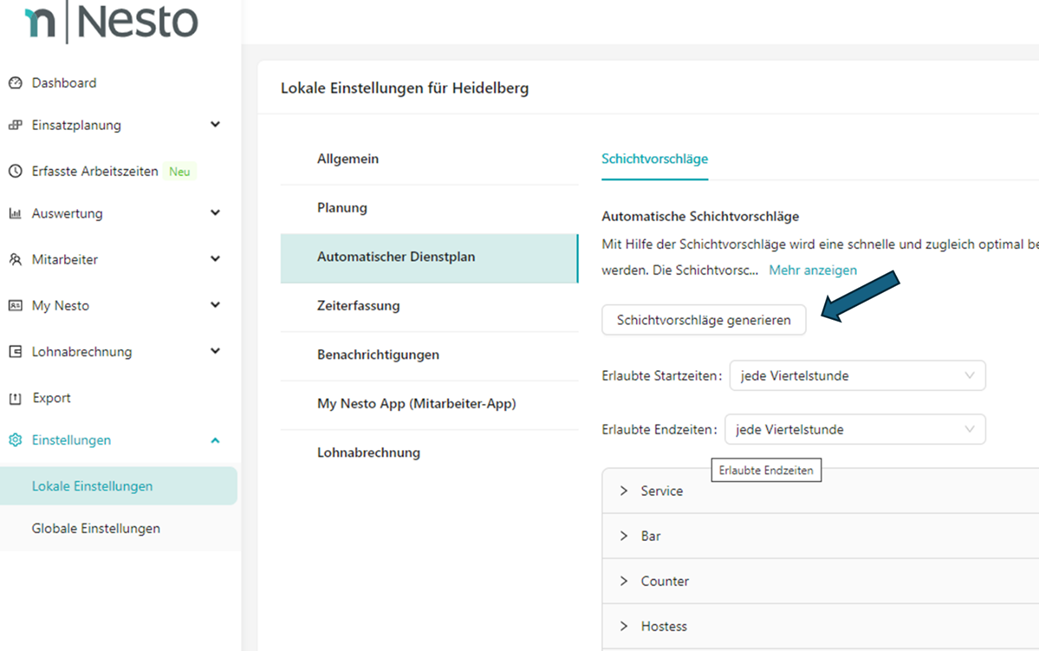Screen dimensions: 1039x651
Task: Expand the Bar section
Action: coord(624,536)
